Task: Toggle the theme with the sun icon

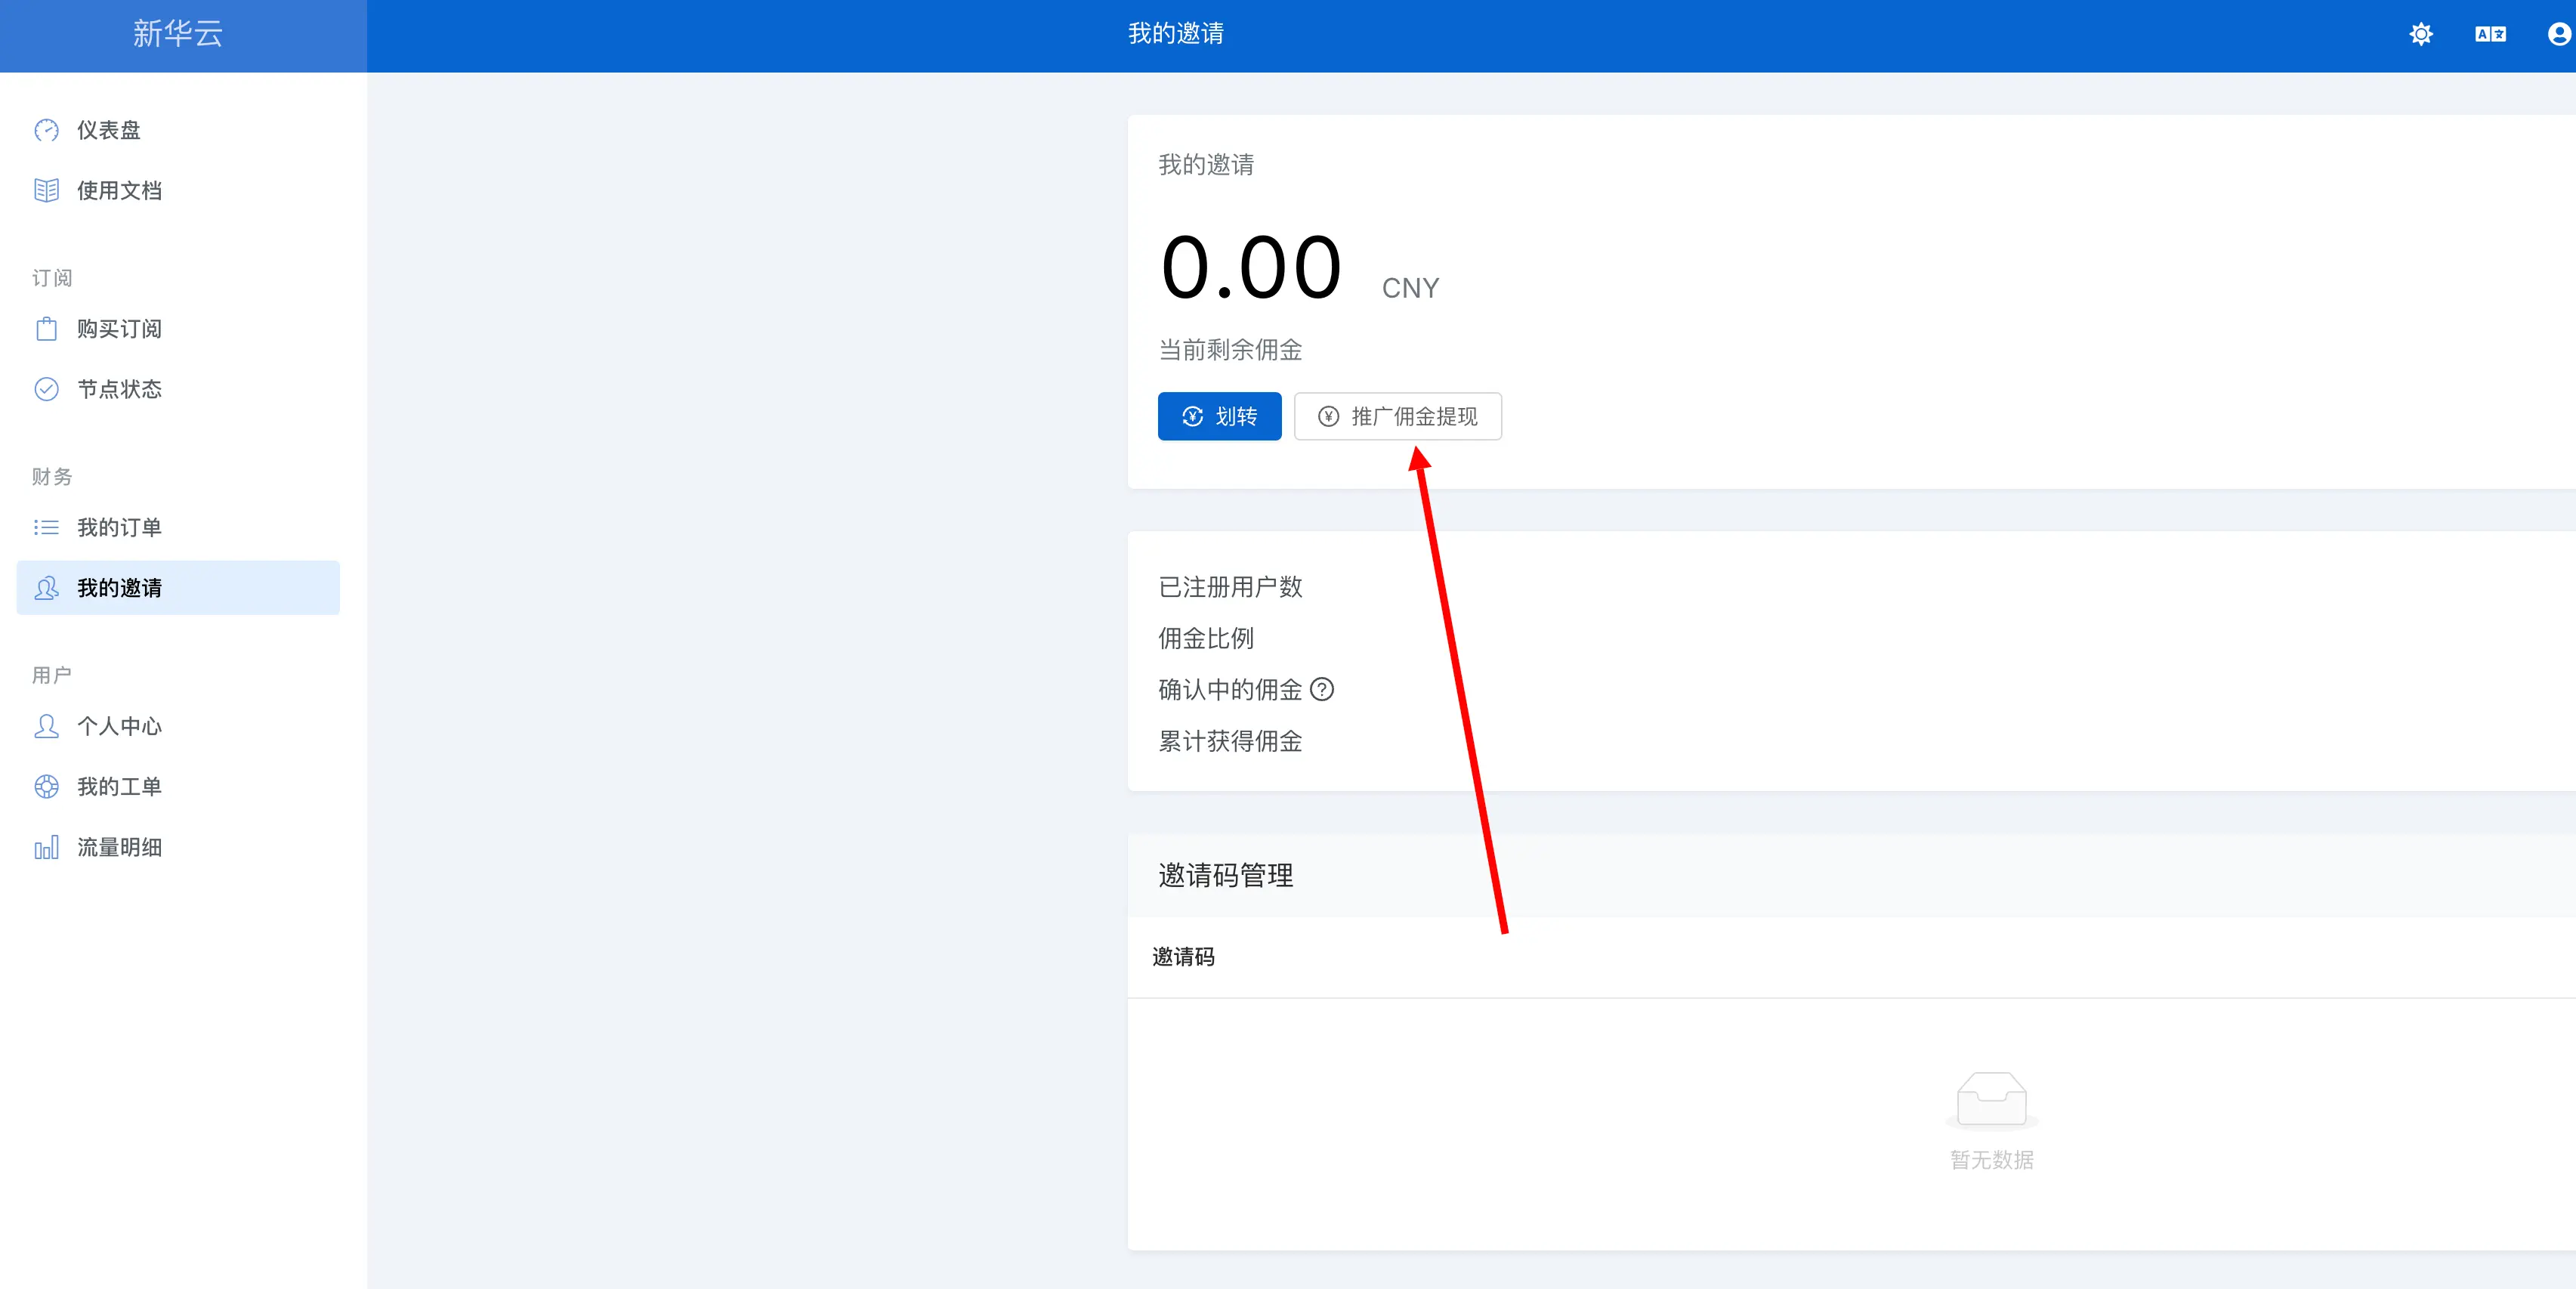Action: pyautogui.click(x=2420, y=34)
